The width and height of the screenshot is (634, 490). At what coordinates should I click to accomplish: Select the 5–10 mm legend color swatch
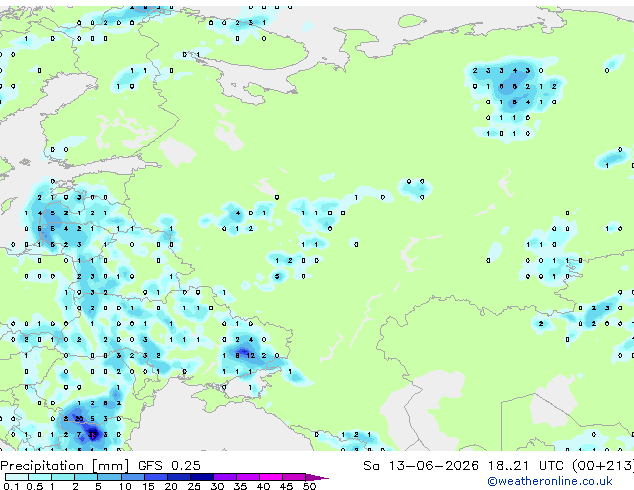coord(110,477)
